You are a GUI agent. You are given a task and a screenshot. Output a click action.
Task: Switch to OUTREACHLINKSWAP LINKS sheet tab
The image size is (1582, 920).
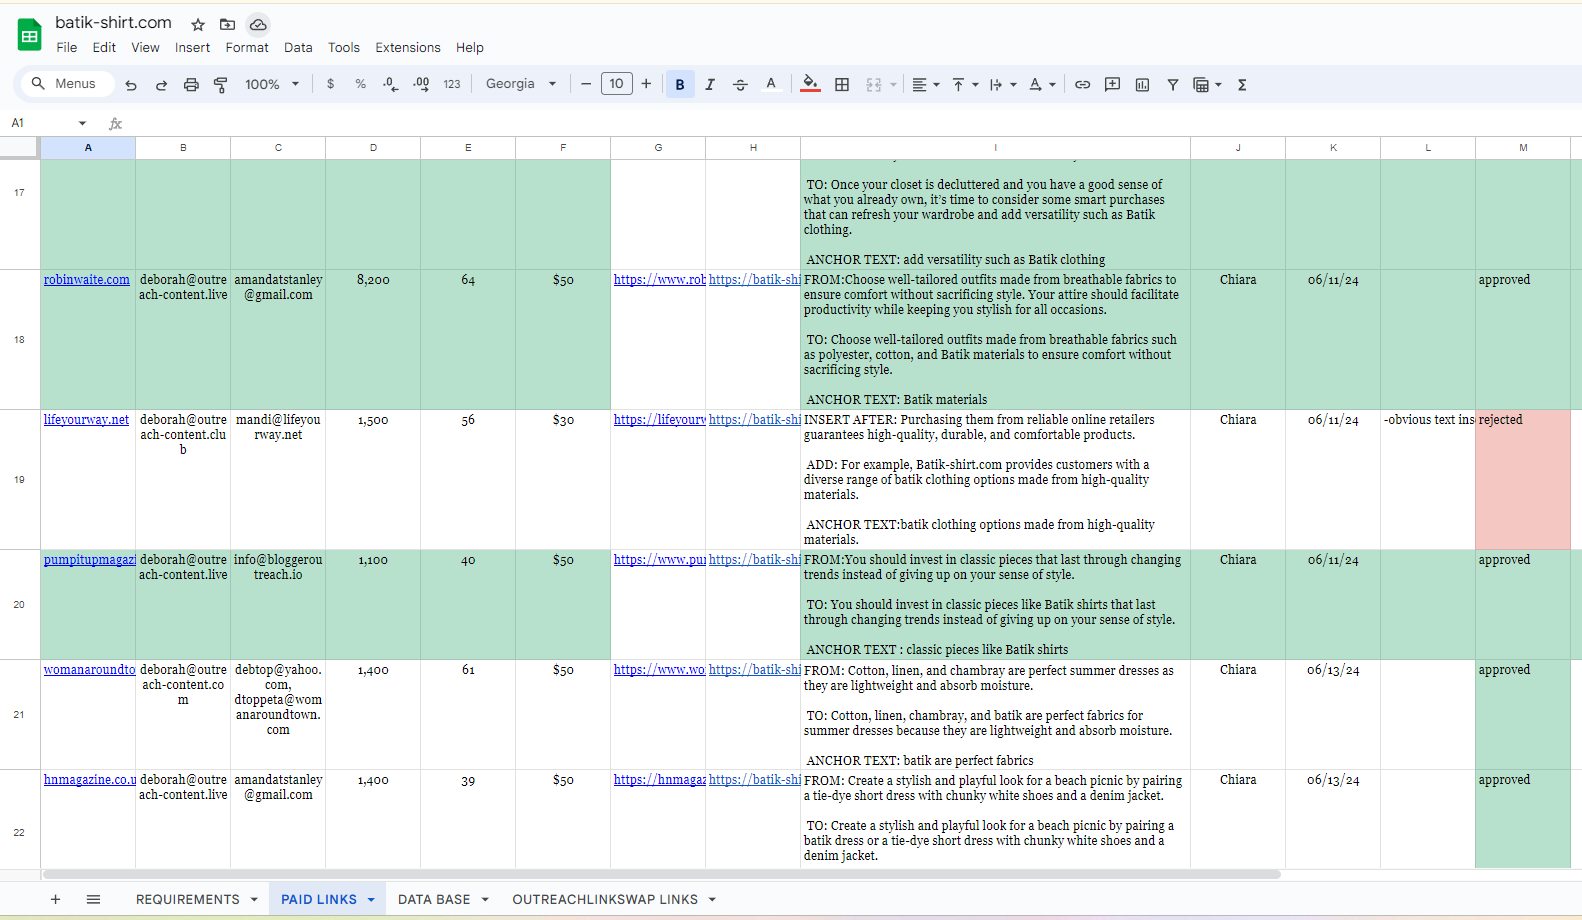coord(605,899)
